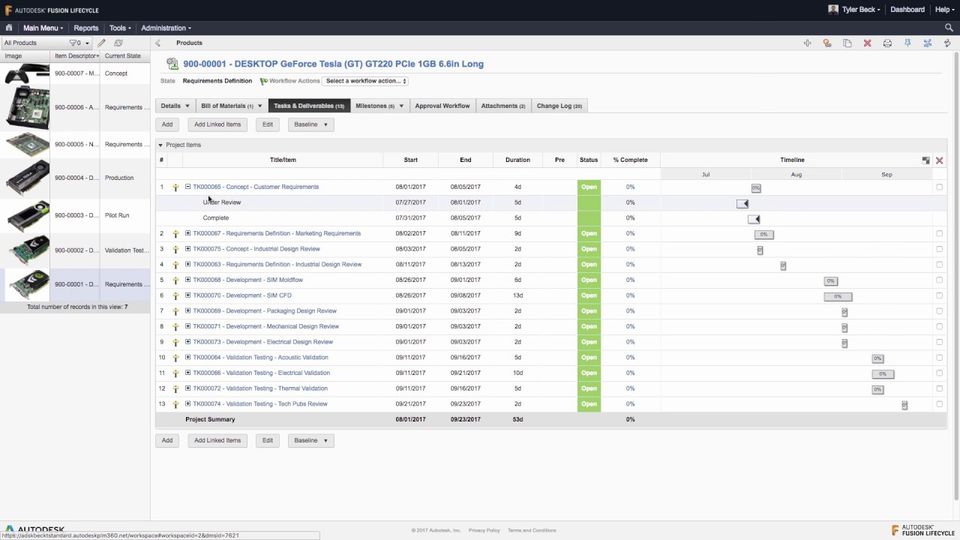Click the blue pin bookmark icon
The image size is (960, 540).
907,43
